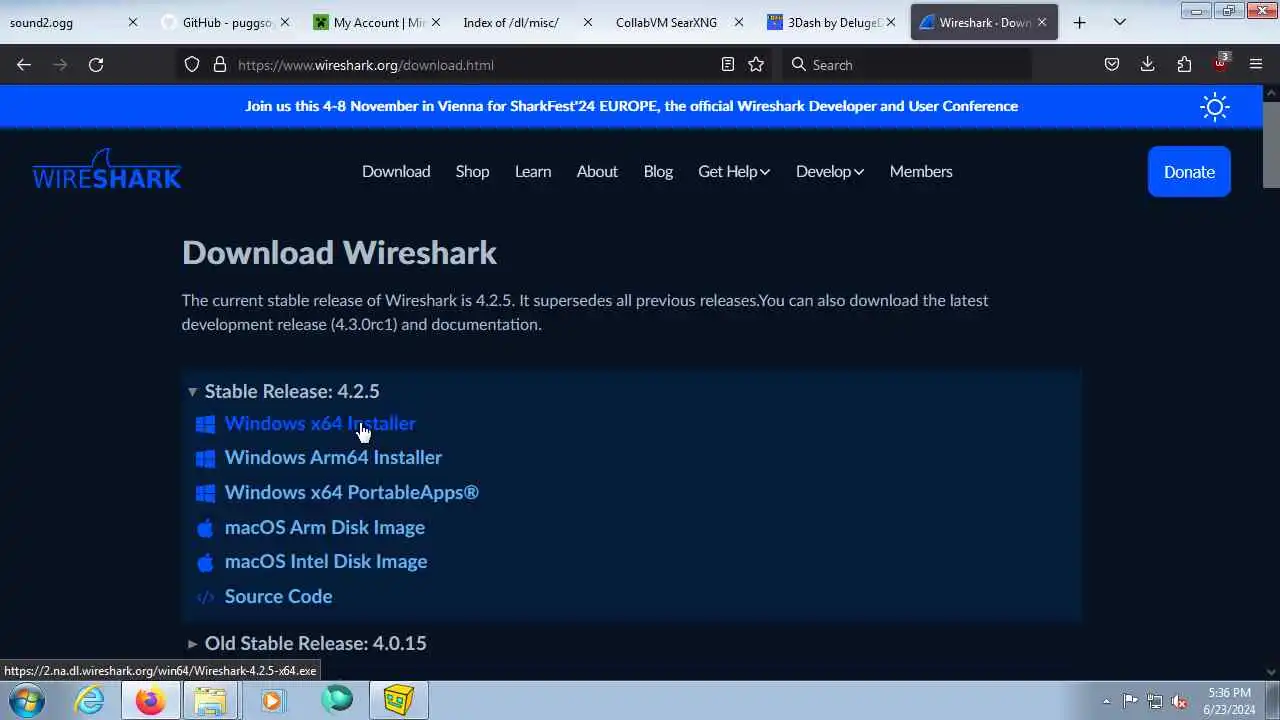Screen dimensions: 1280x720
Task: Open a new tab with the plus button
Action: [1079, 23]
